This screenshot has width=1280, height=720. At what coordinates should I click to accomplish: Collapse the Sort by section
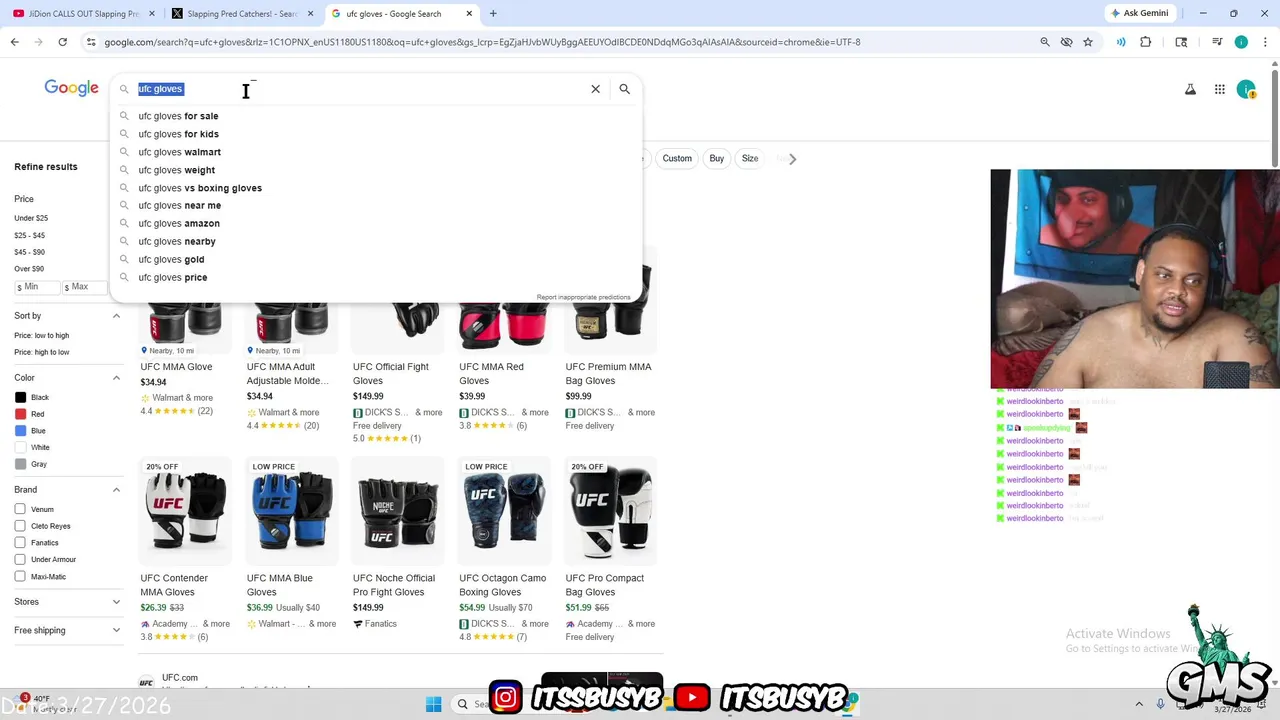(116, 316)
